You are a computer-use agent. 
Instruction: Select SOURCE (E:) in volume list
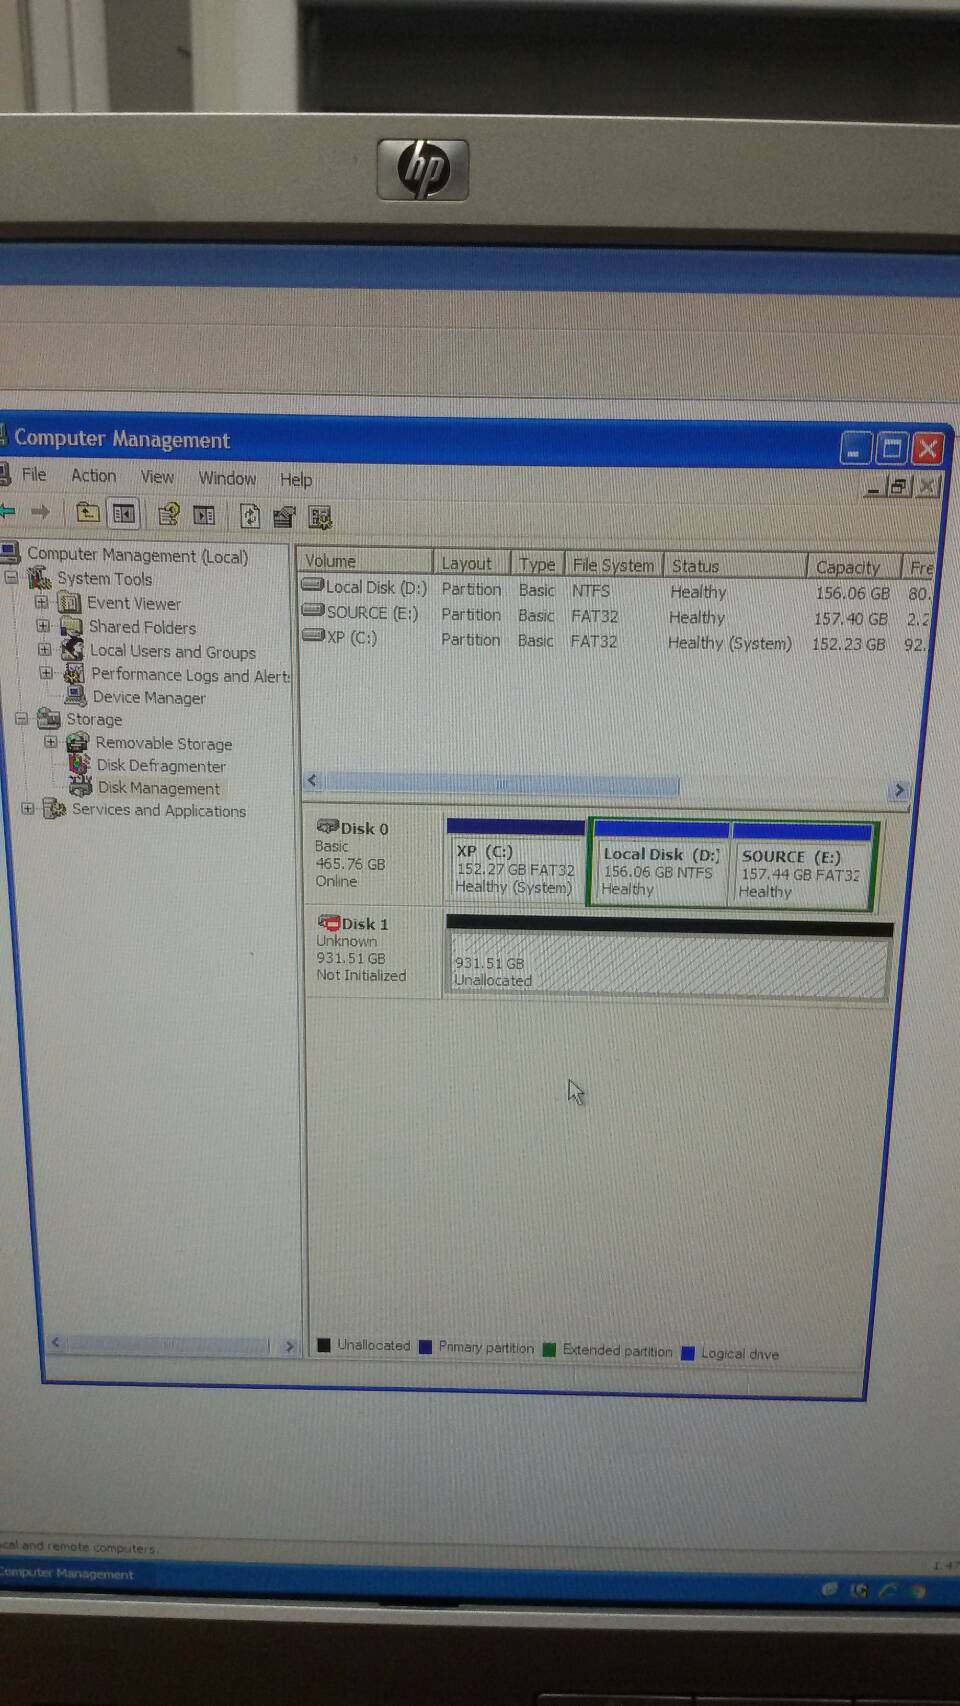[361, 612]
